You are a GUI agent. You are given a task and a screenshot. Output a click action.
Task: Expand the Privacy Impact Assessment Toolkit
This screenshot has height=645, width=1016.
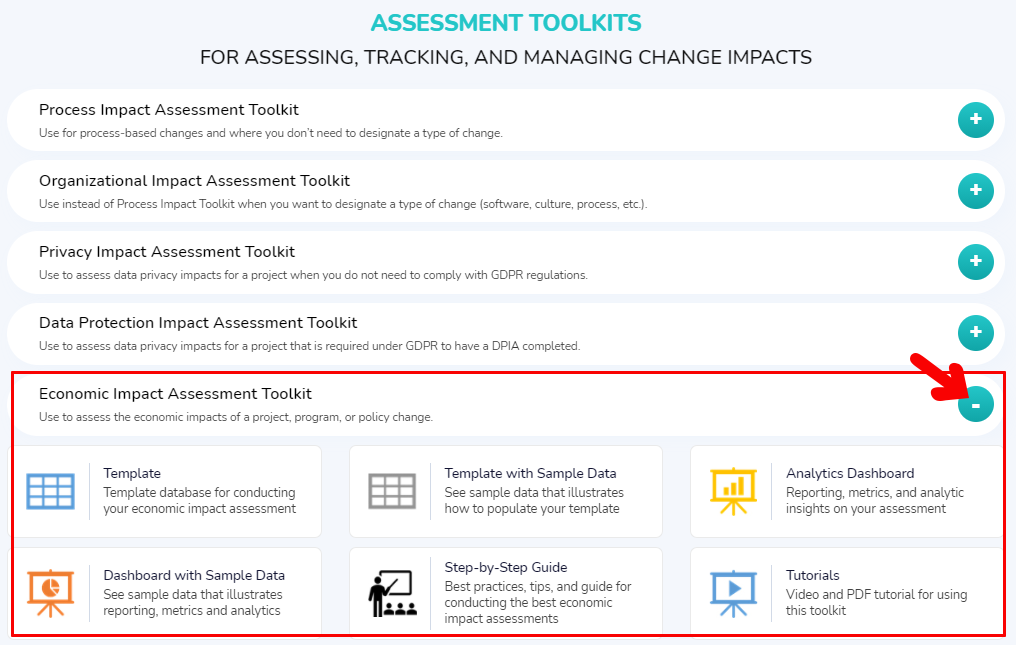click(976, 262)
